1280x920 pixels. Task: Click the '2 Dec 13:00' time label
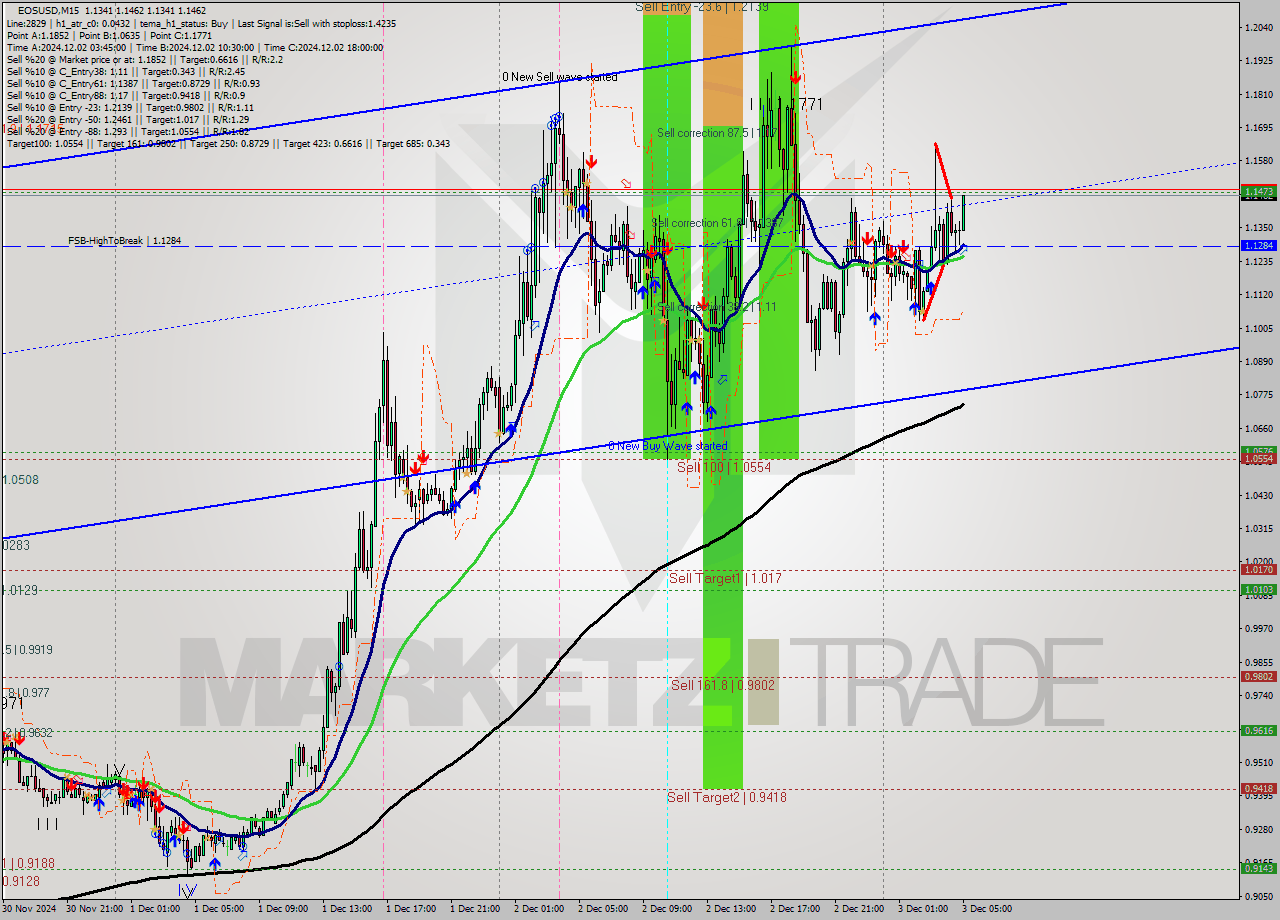coord(731,909)
